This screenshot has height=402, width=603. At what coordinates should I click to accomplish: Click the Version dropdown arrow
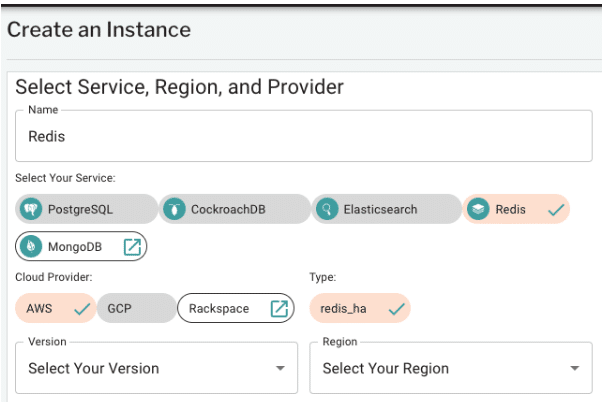[279, 368]
